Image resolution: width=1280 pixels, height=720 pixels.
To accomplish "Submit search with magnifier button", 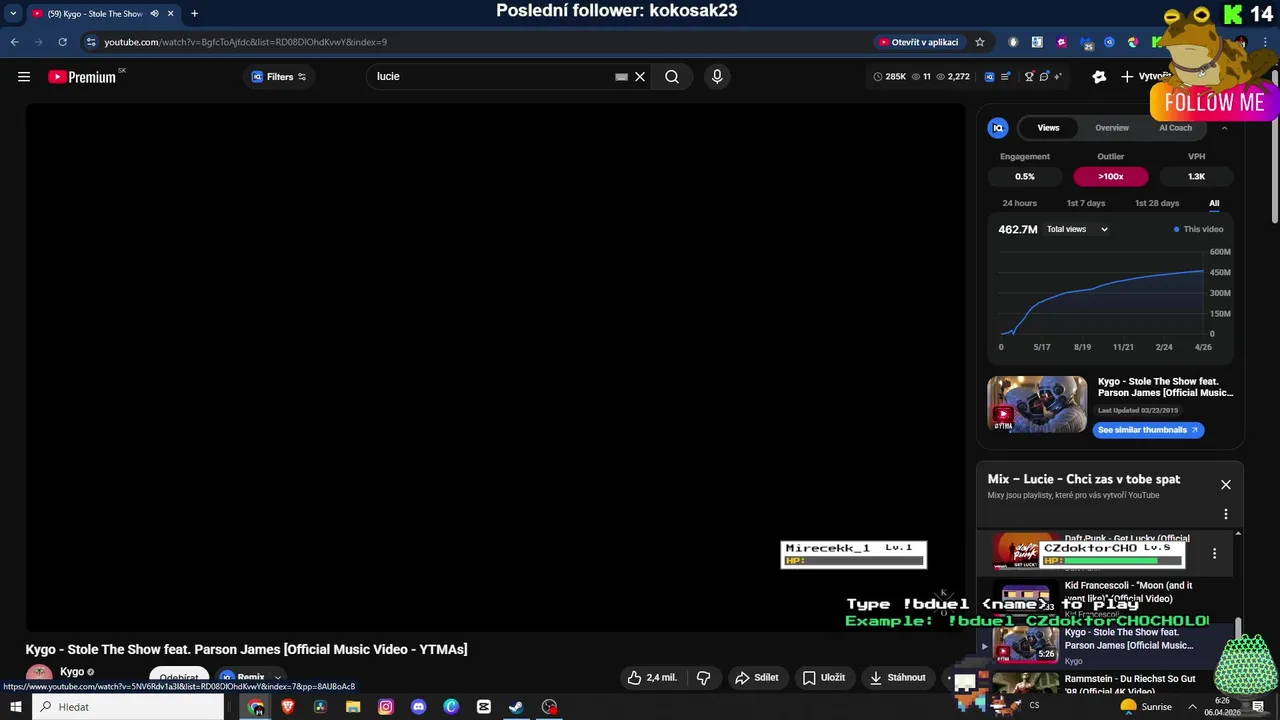I will click(672, 77).
